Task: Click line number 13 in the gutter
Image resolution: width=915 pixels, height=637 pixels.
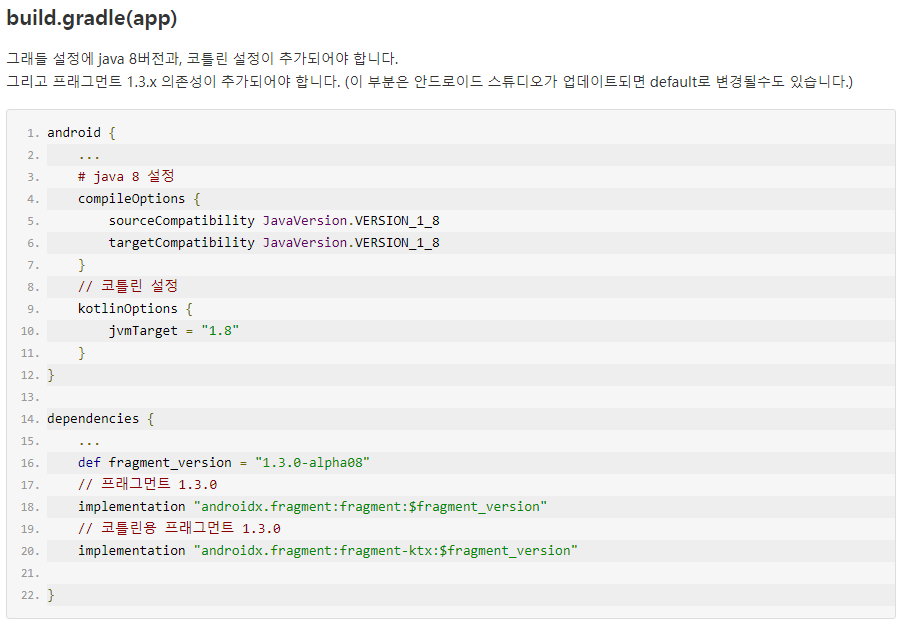Action: click(30, 397)
